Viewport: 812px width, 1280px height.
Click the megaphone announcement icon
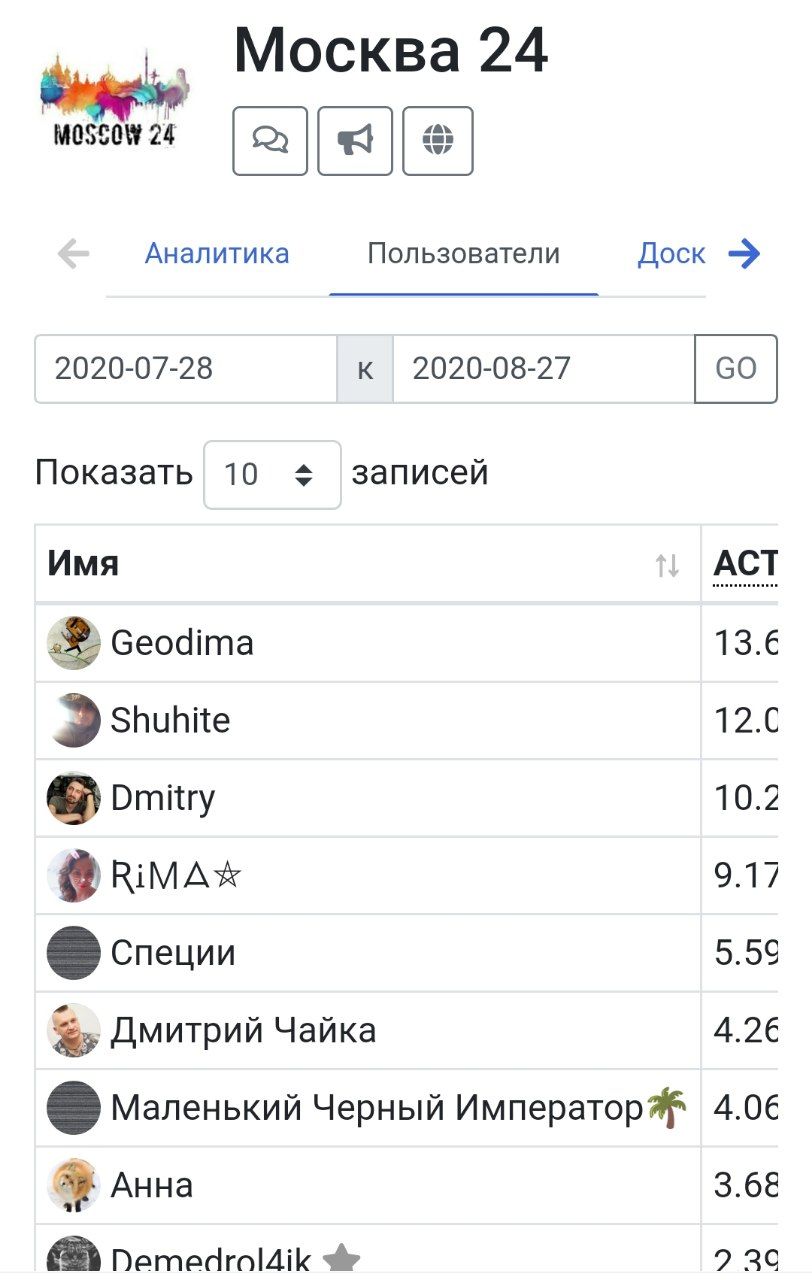point(355,141)
